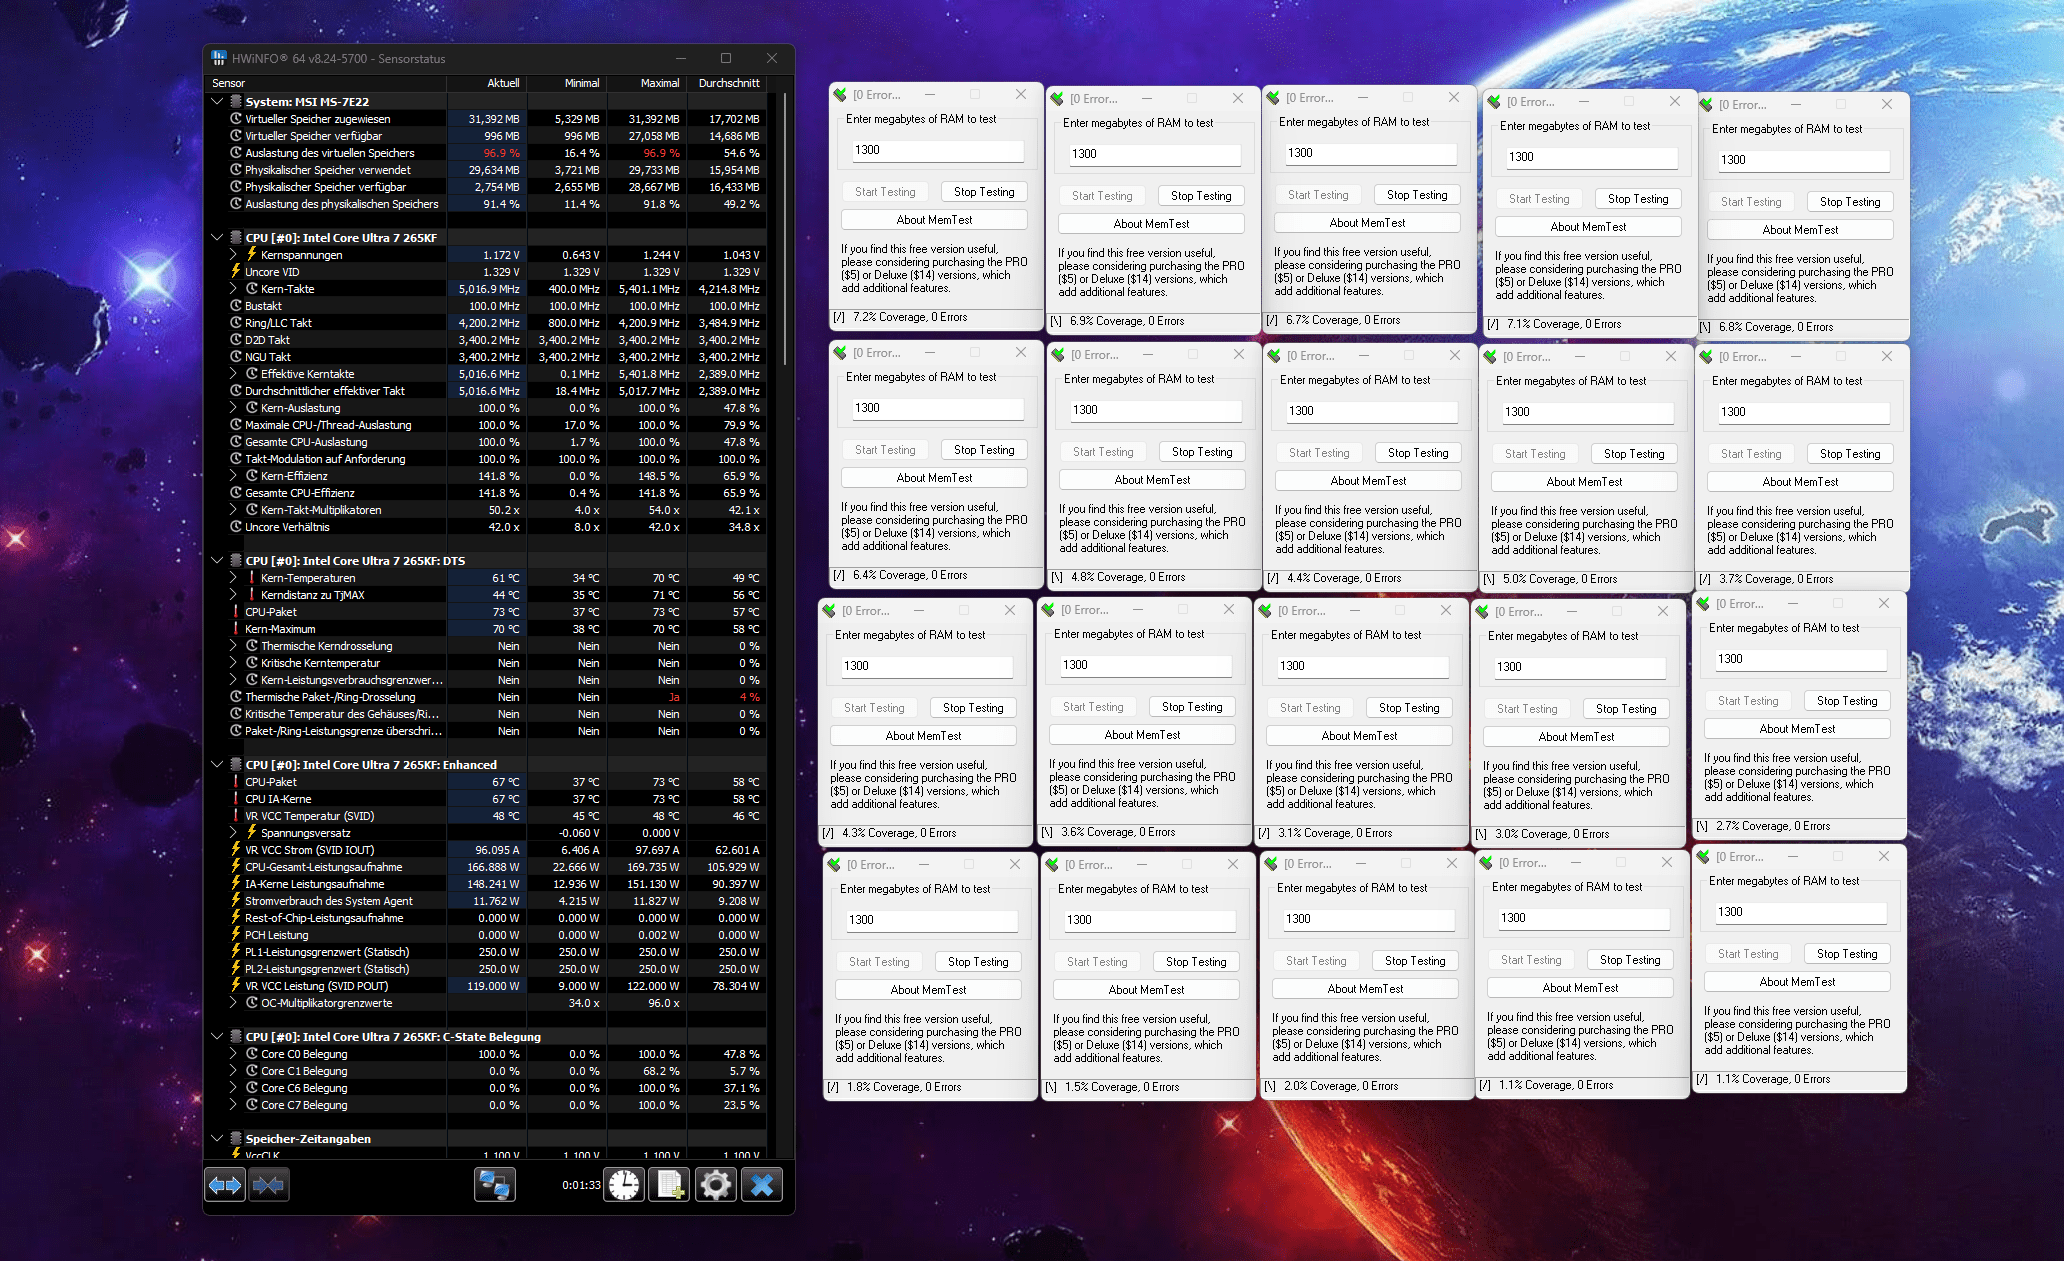Click About MemTest in 3.7% Coverage window

pyautogui.click(x=1800, y=482)
